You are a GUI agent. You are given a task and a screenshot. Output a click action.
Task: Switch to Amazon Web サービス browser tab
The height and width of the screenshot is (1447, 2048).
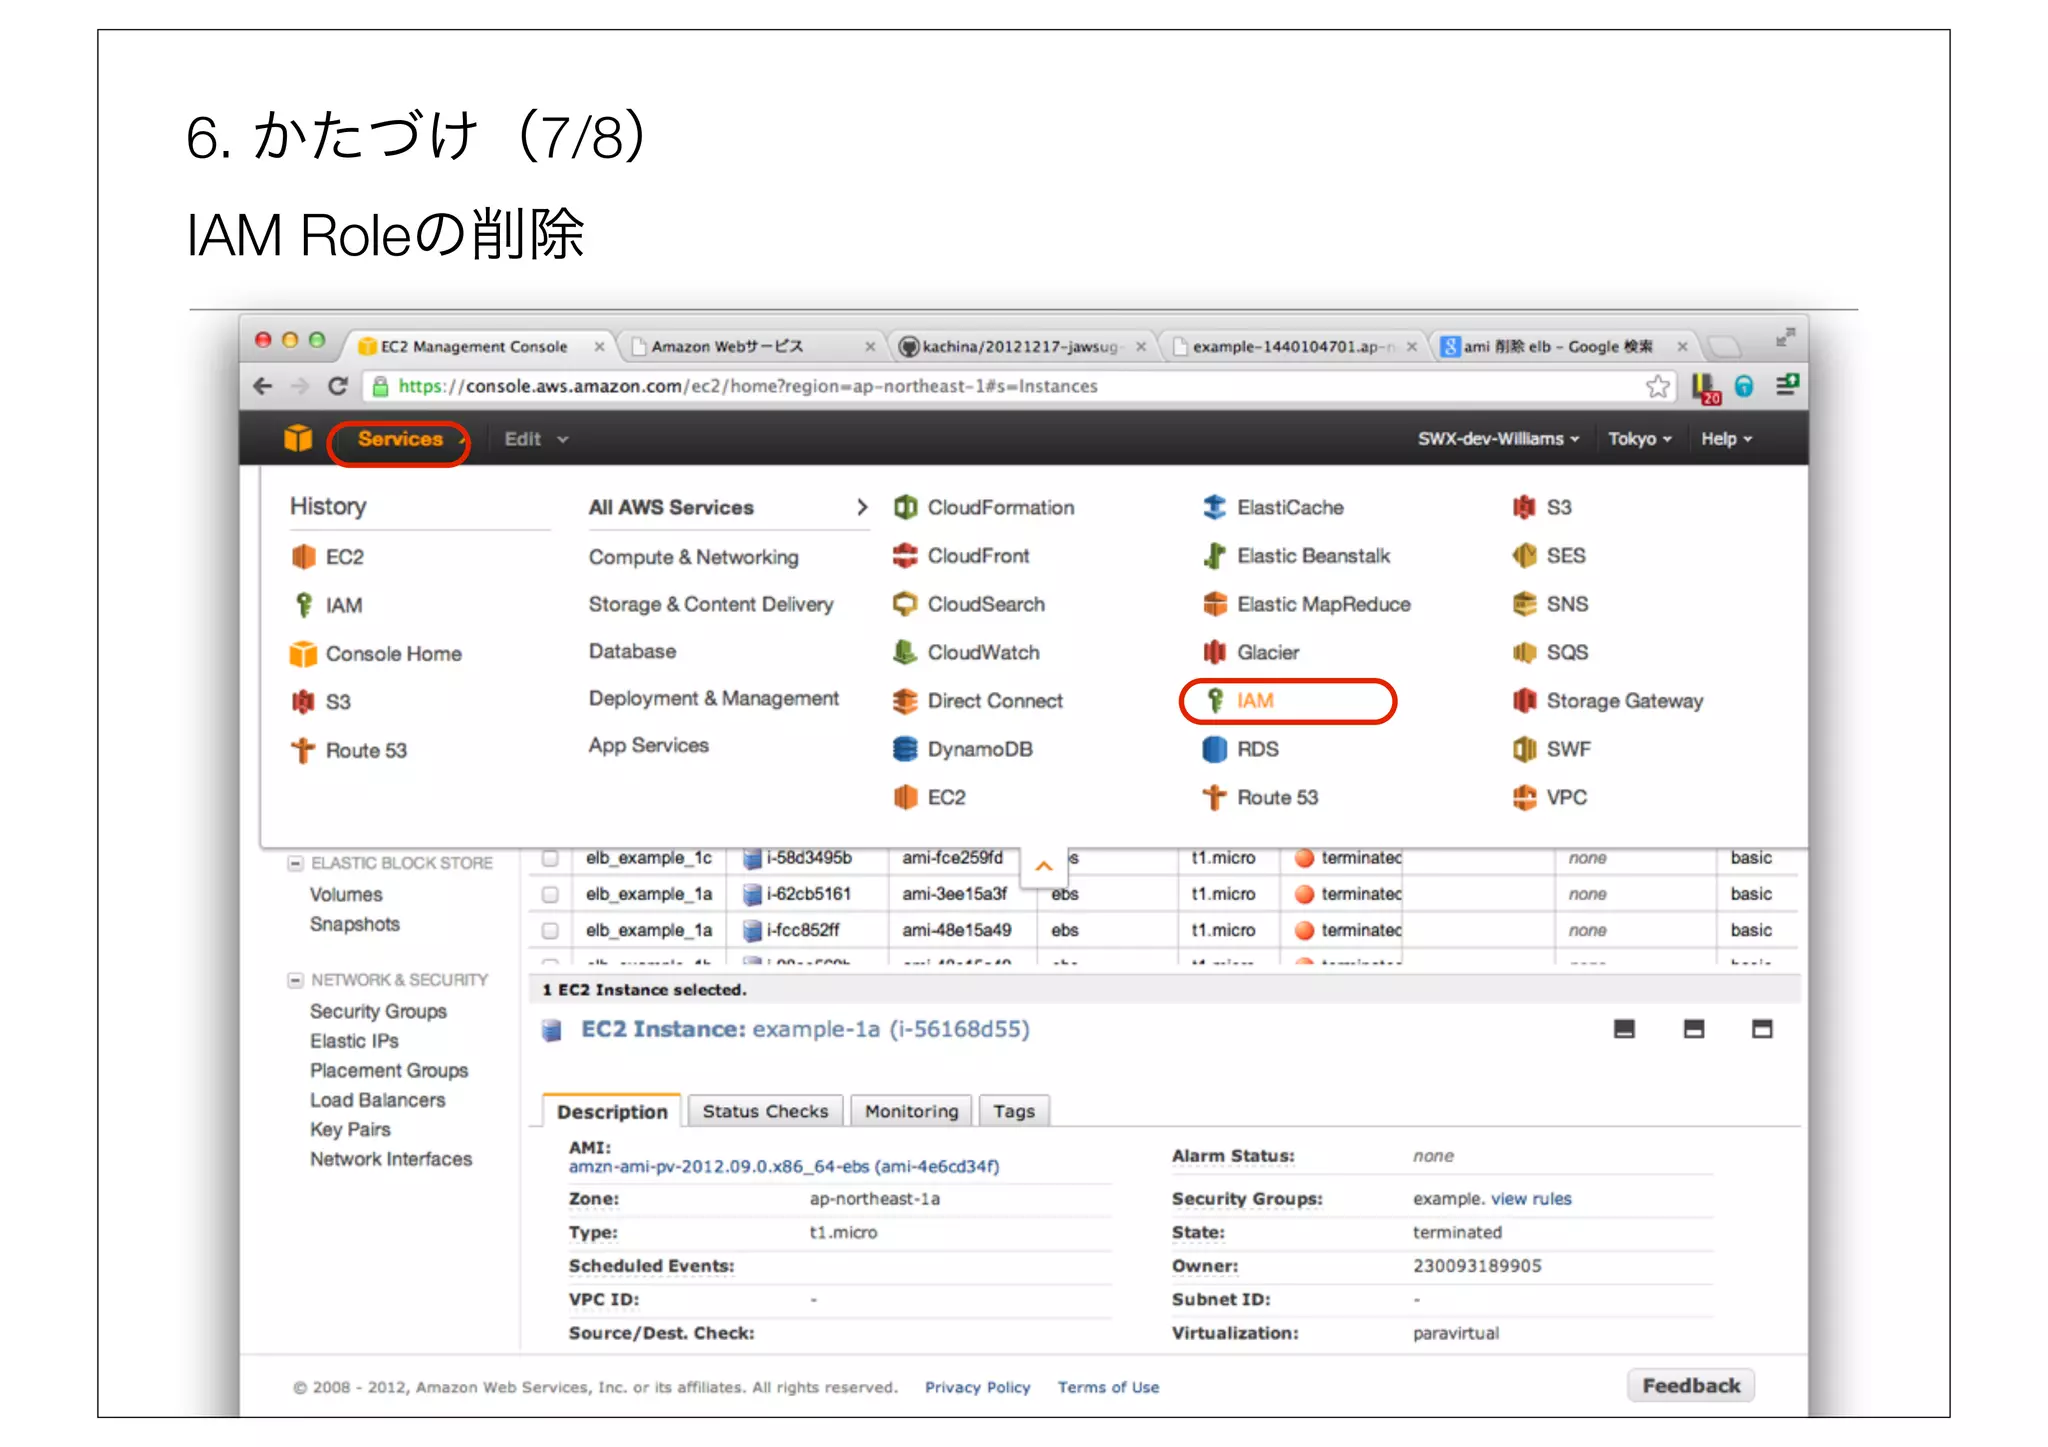coord(750,346)
